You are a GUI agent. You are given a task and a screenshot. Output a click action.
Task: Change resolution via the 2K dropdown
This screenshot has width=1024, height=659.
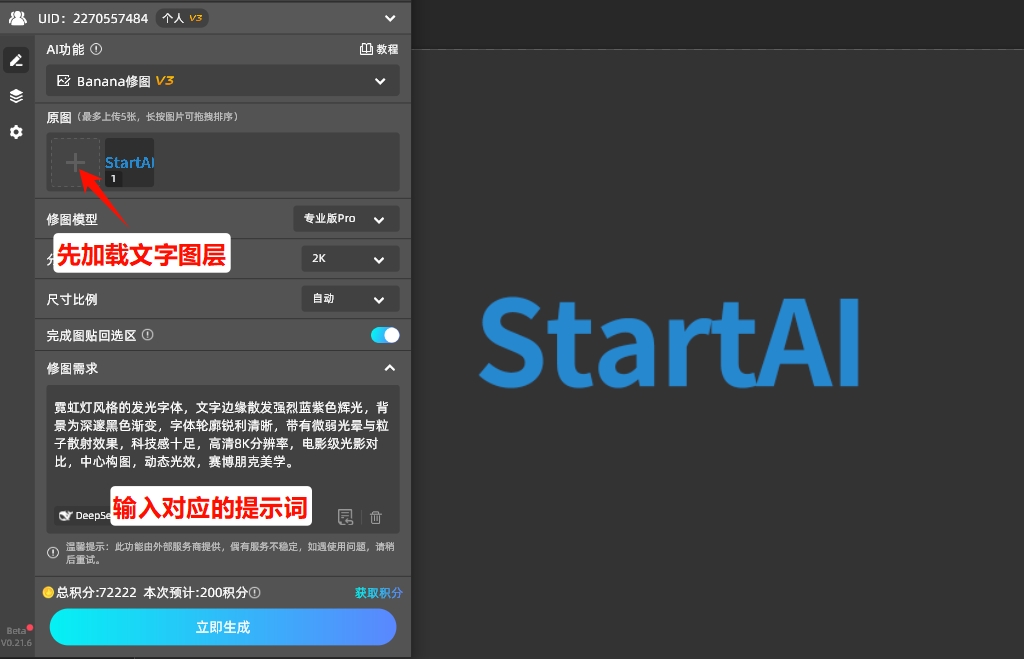pyautogui.click(x=350, y=258)
